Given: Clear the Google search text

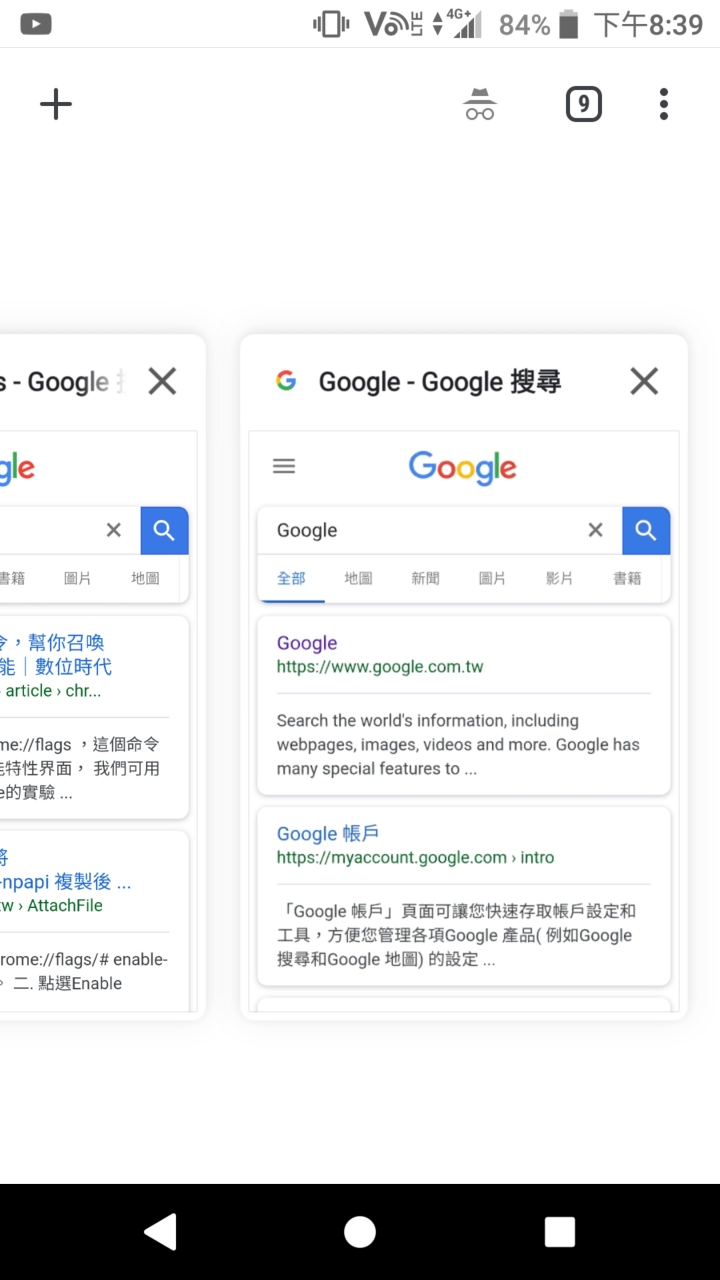Looking at the screenshot, I should pos(595,530).
